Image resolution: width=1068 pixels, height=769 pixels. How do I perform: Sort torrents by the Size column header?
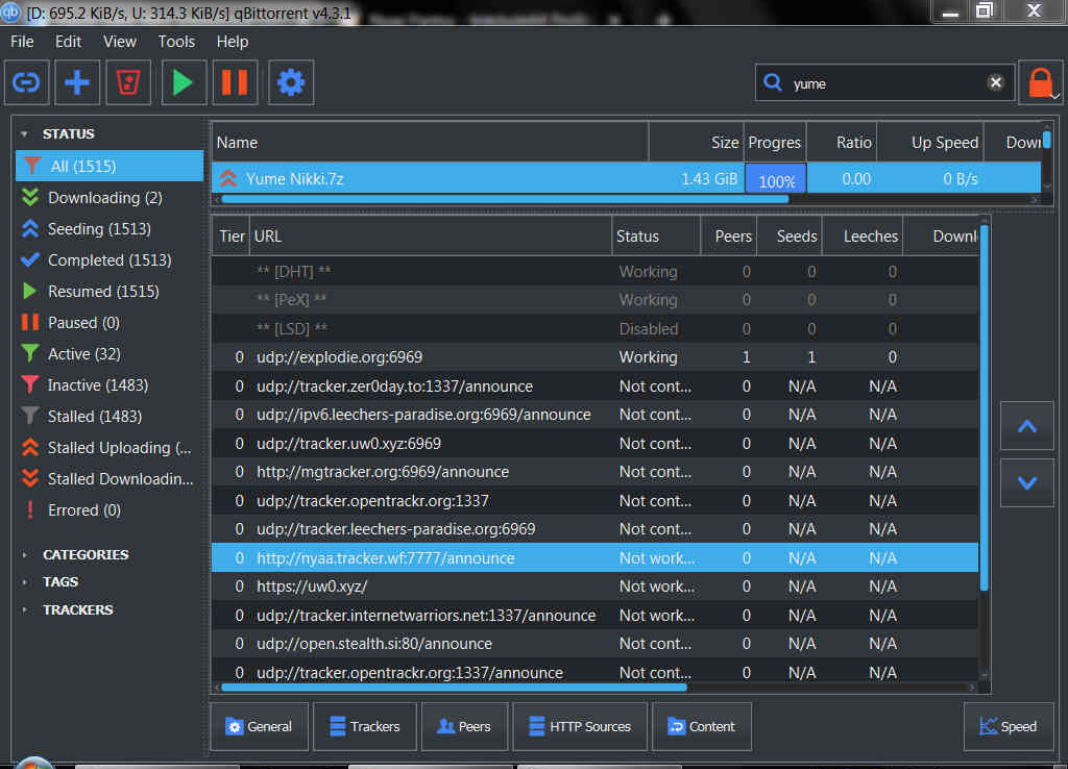(696, 142)
